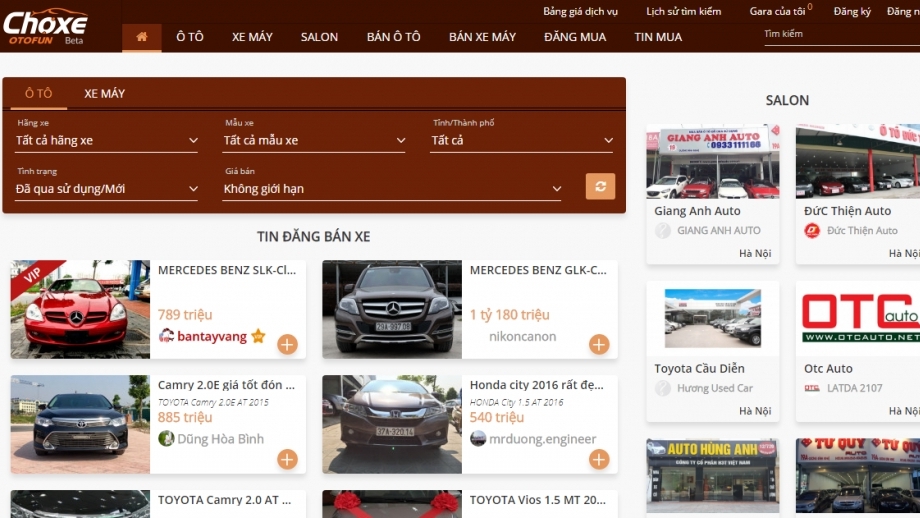Click seller name Dũng Hòa Bình
This screenshot has height=518, width=920.
click(x=221, y=439)
